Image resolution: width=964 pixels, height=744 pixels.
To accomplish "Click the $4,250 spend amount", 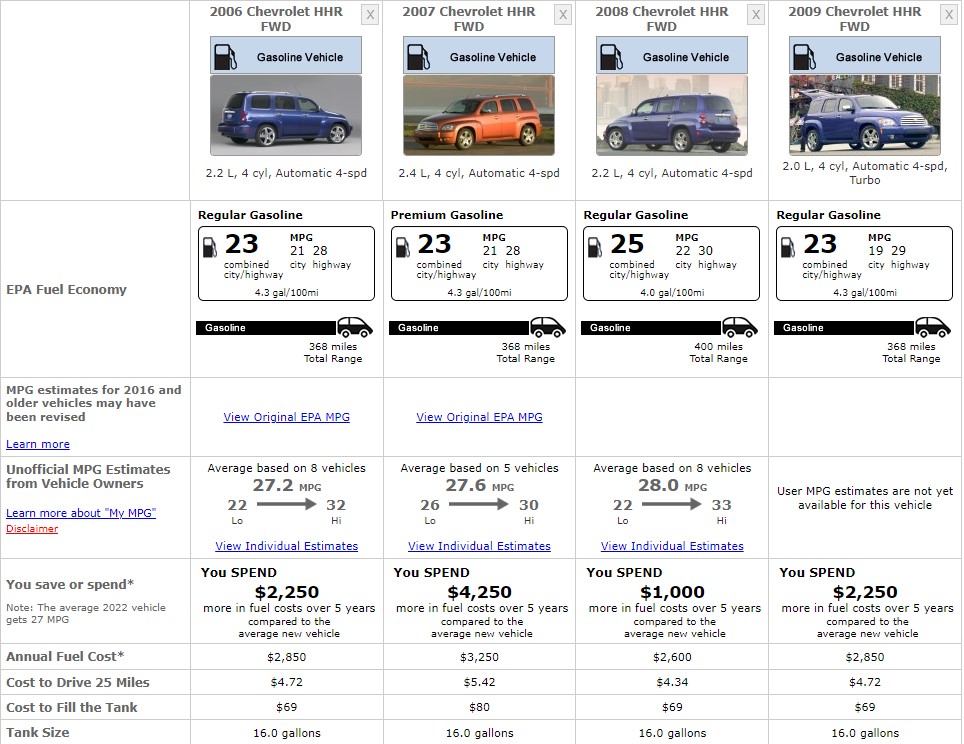I will [x=480, y=592].
